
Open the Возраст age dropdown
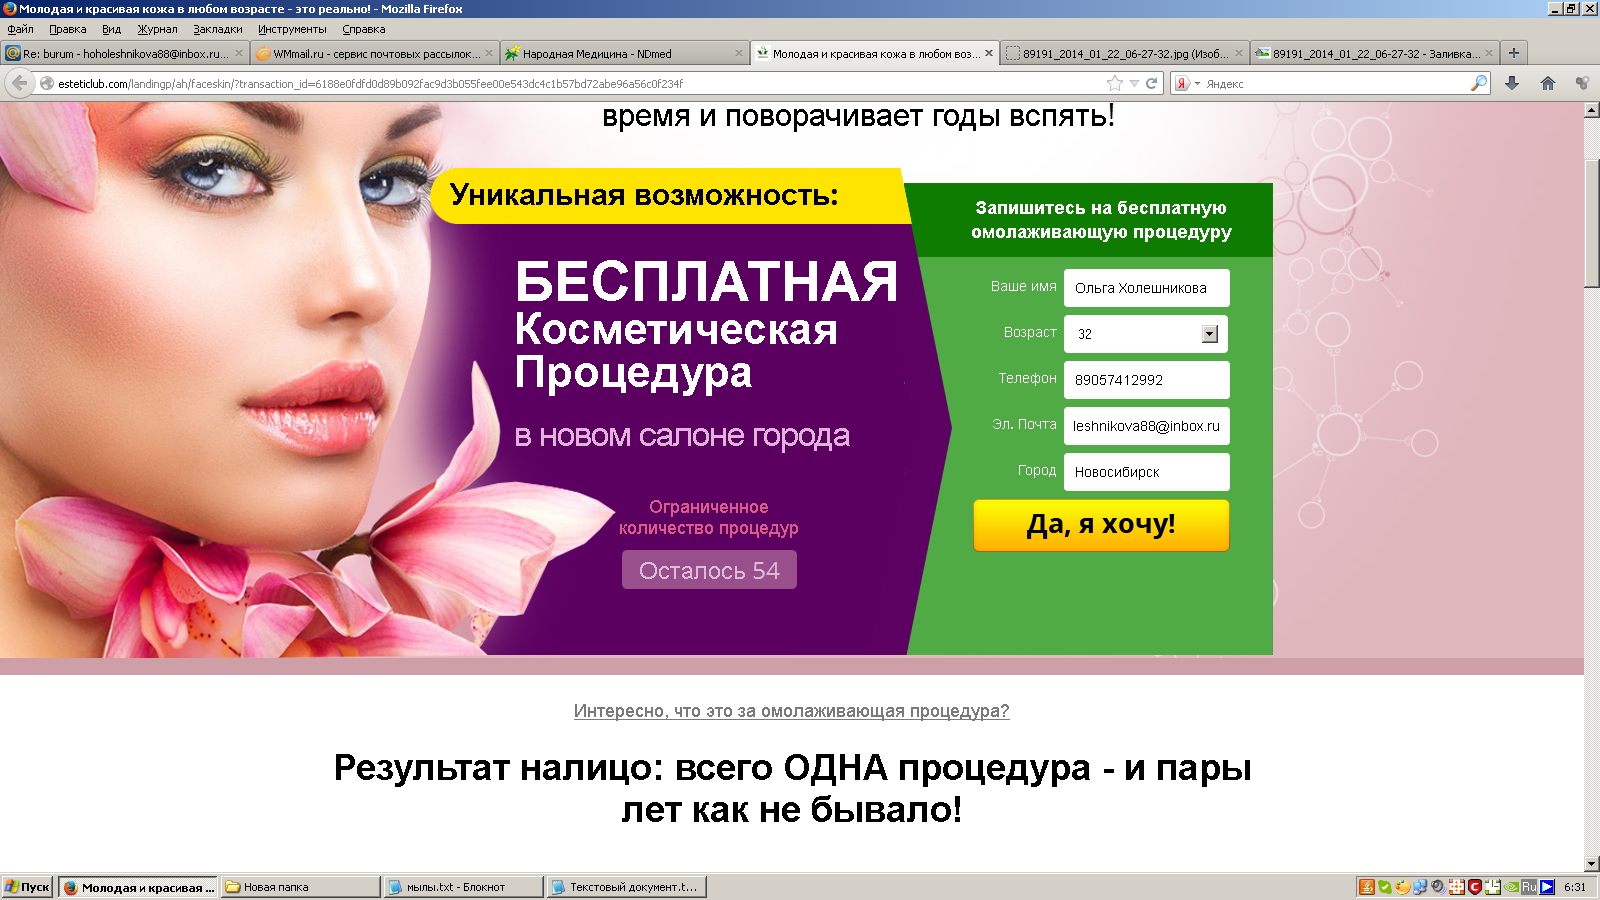pyautogui.click(x=1146, y=334)
